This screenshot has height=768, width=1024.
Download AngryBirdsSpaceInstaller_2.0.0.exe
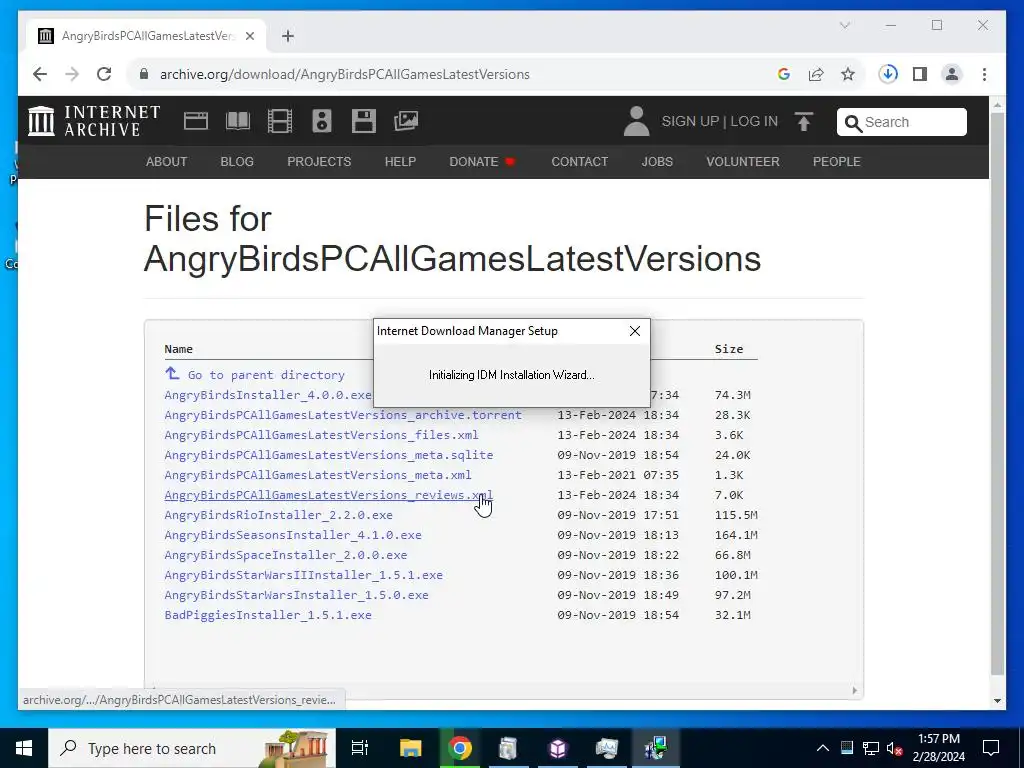(286, 555)
